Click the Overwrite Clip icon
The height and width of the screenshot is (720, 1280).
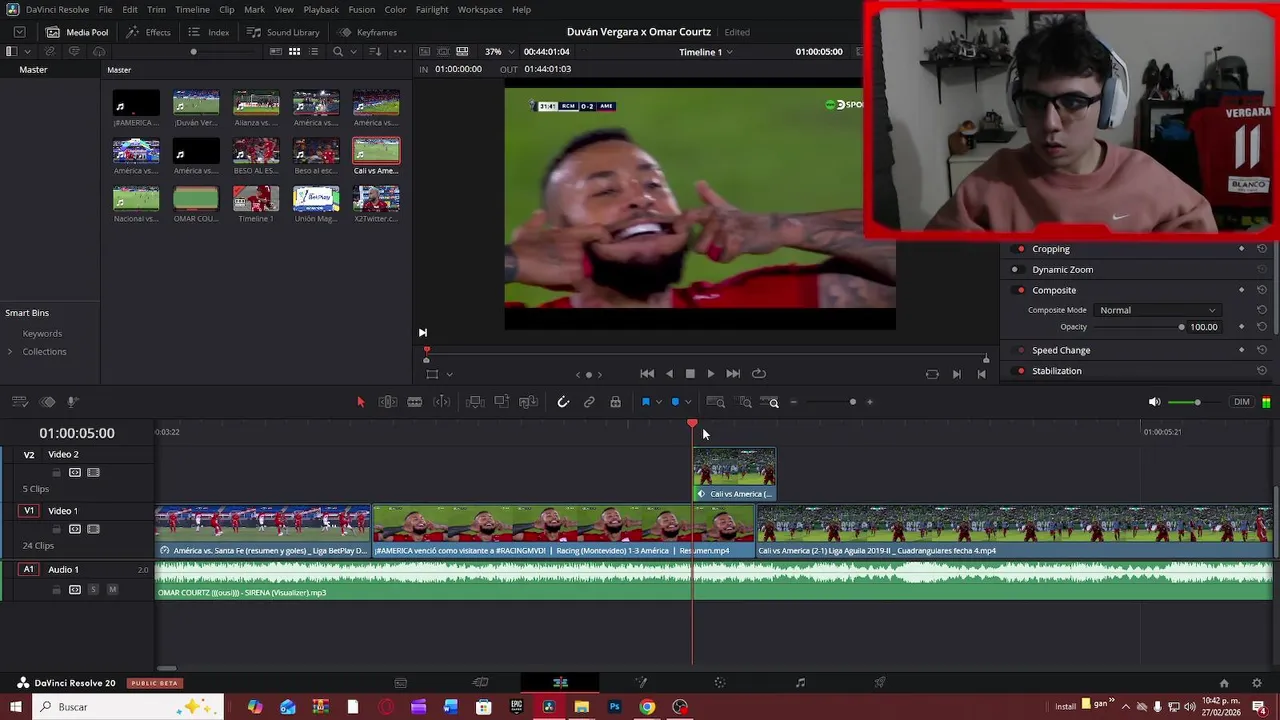pos(502,402)
